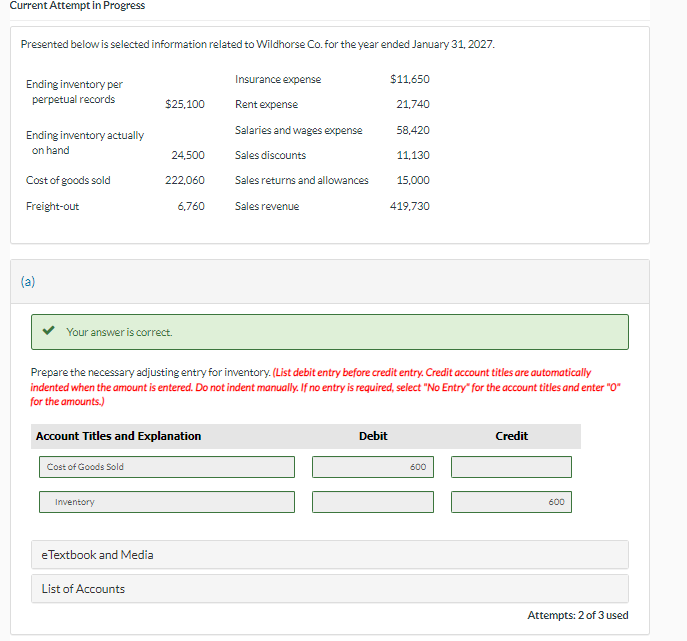Click the 24,500 inventory on hand value
Viewport: 687px width, 641px height.
(188, 155)
